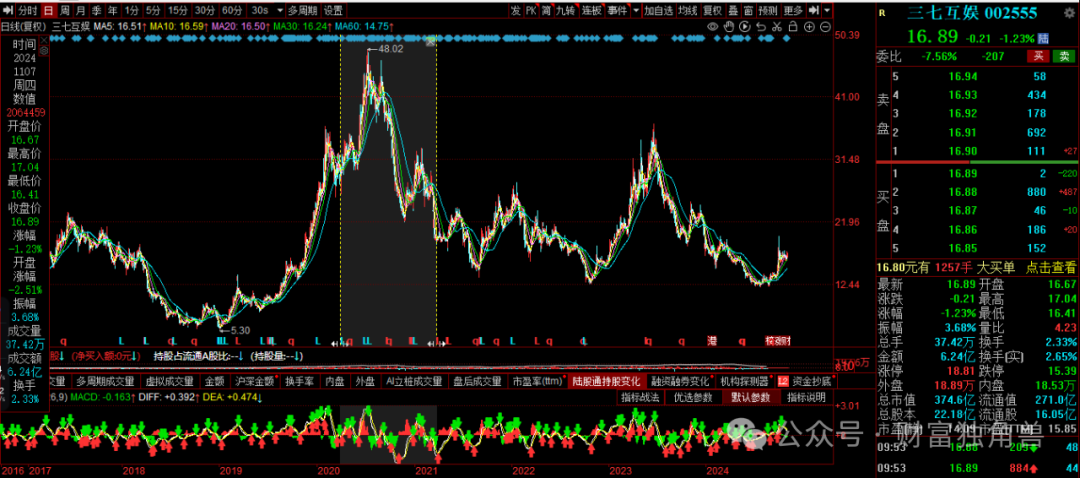Image resolution: width=1080 pixels, height=478 pixels.
Task: Toggle the 简 simple mode button
Action: click(548, 10)
